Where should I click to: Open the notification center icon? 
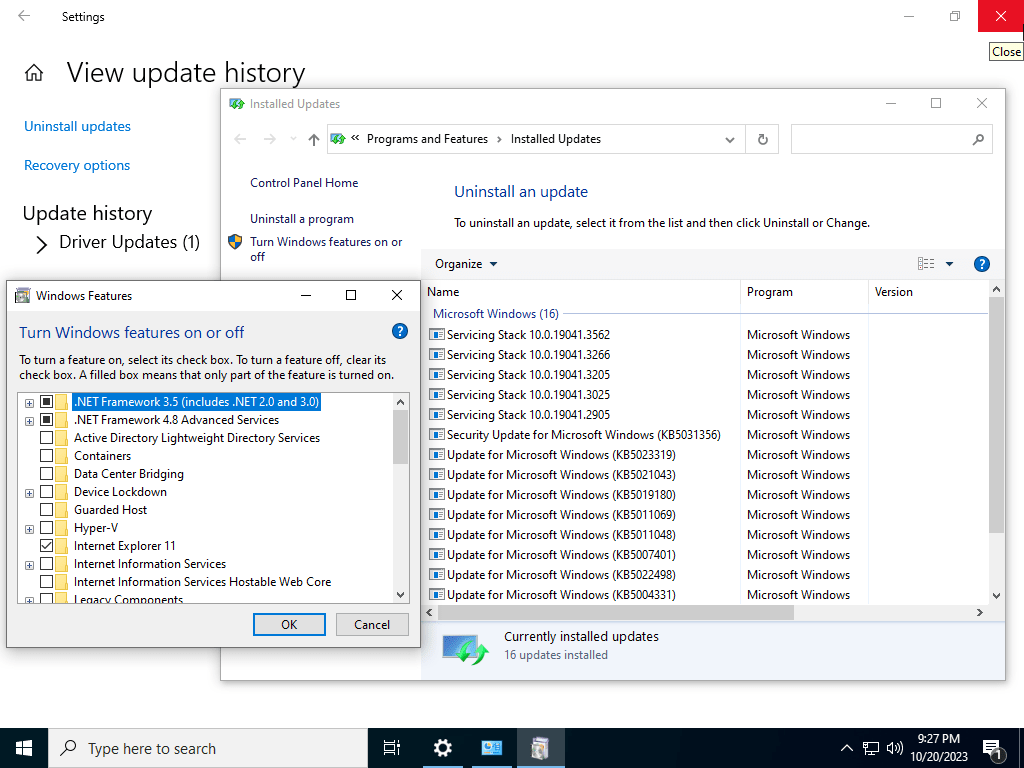pyautogui.click(x=993, y=749)
